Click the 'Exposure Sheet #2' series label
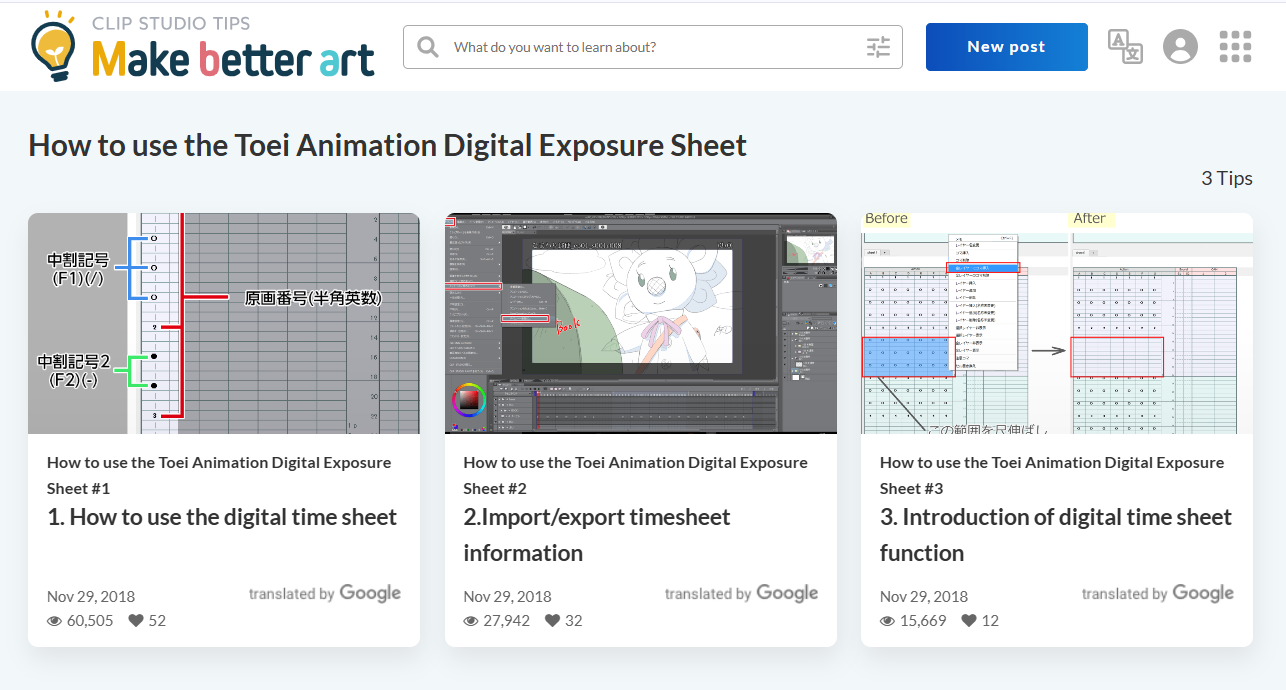This screenshot has width=1286, height=690. [x=636, y=475]
